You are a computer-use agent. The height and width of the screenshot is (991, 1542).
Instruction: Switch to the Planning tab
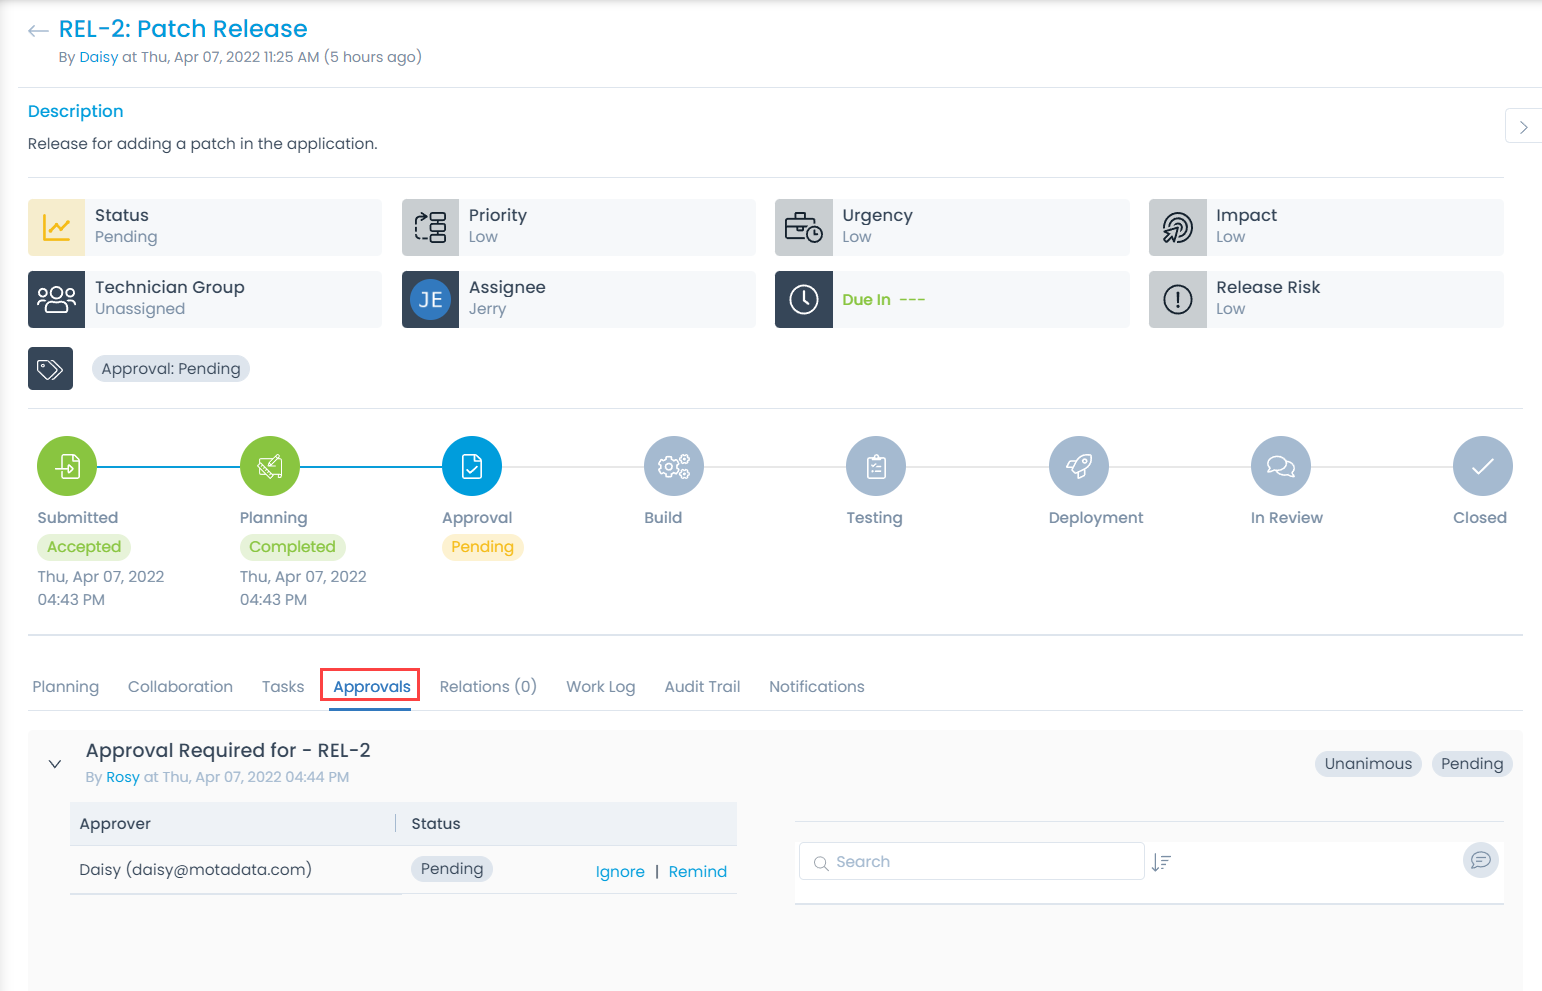pos(66,687)
